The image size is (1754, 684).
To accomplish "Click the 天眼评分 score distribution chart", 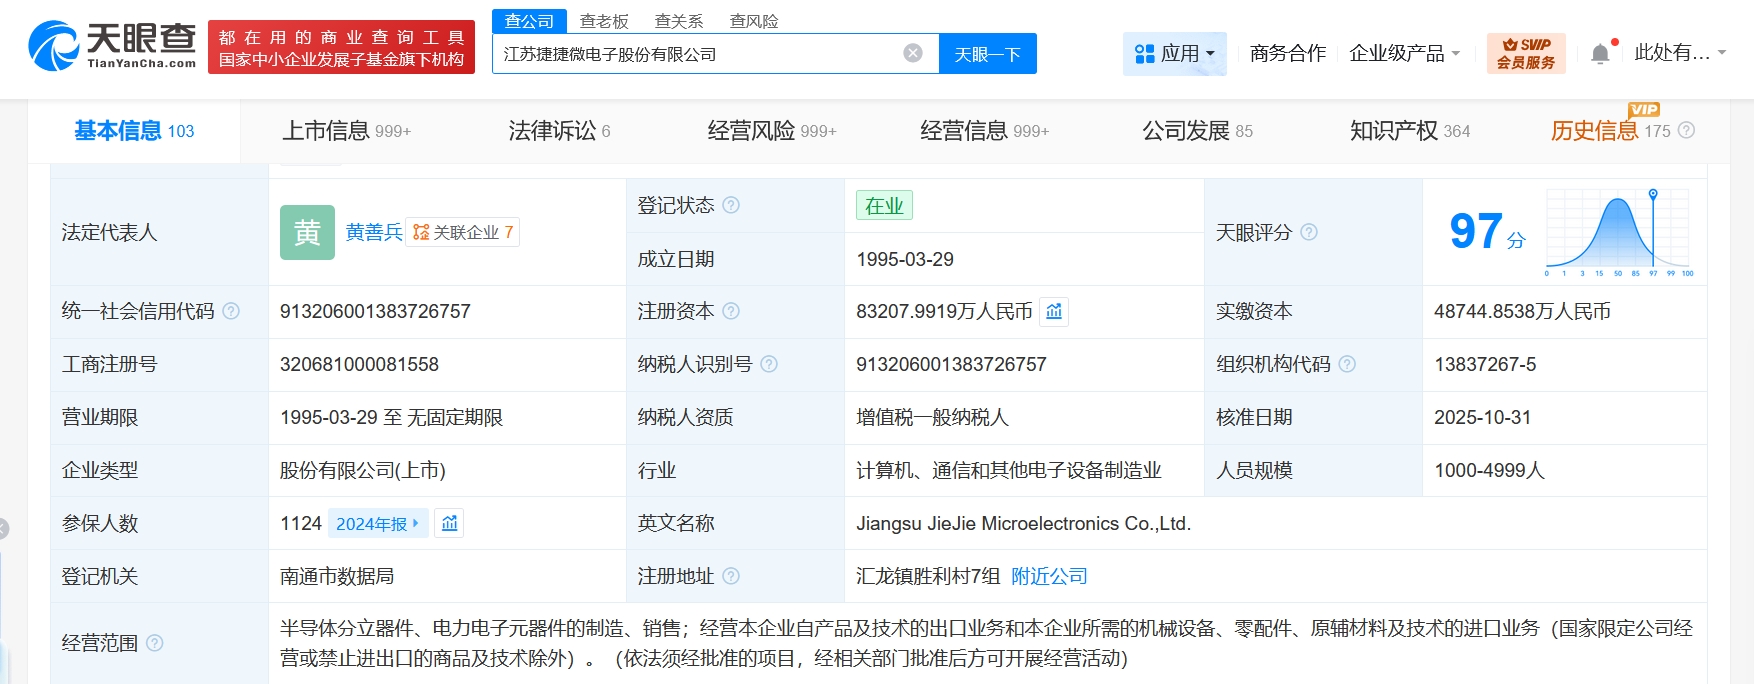I will tap(1618, 232).
